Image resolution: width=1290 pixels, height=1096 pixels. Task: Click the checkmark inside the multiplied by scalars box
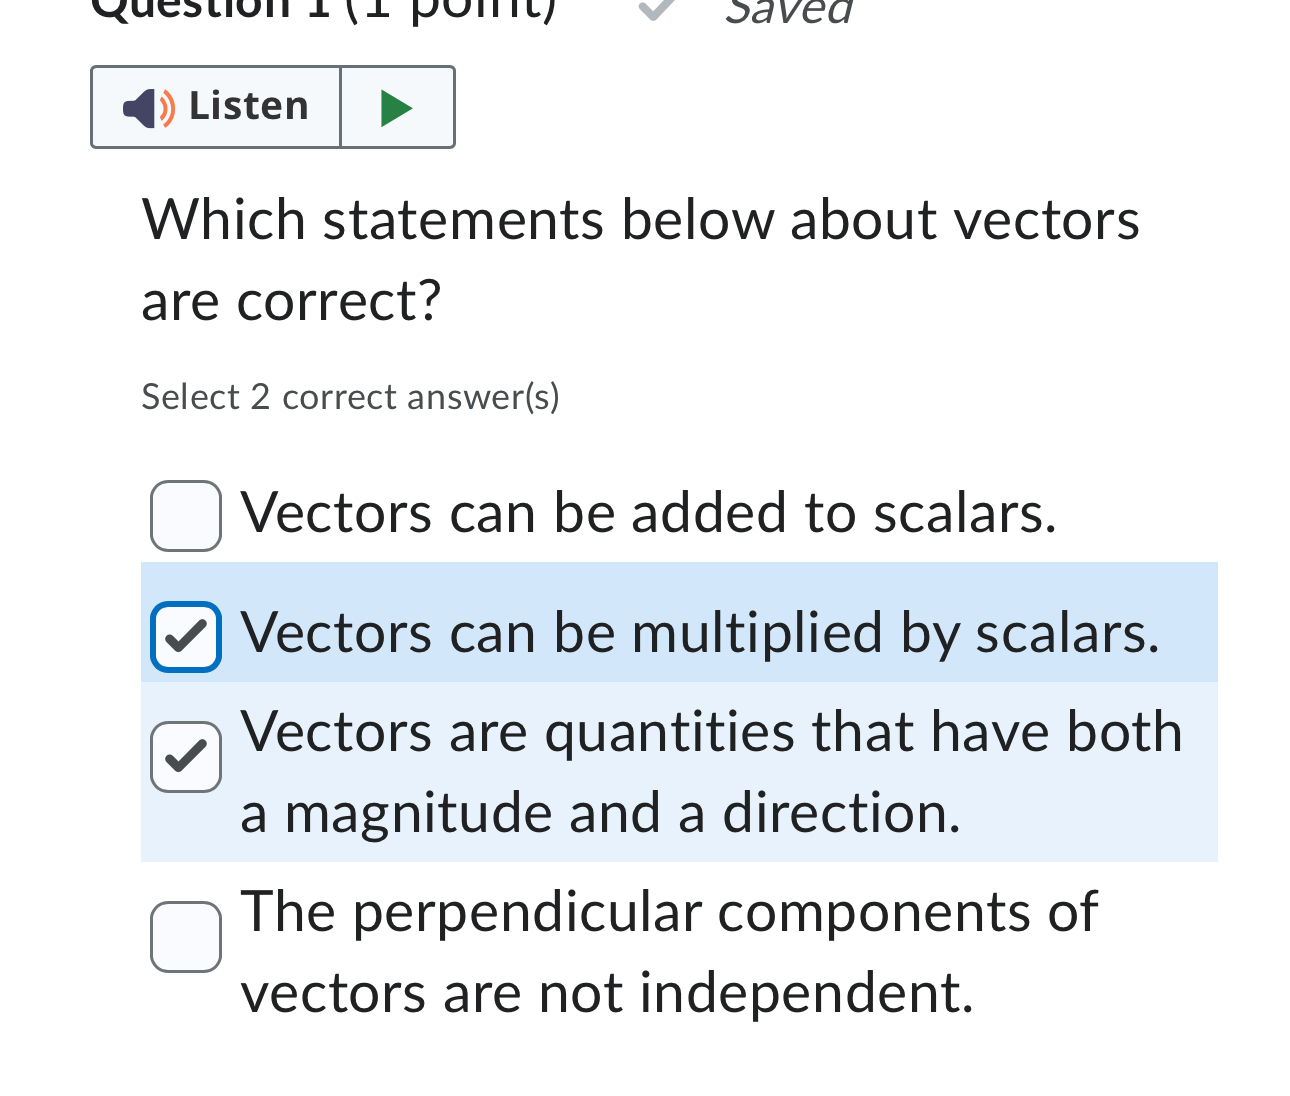click(x=185, y=637)
